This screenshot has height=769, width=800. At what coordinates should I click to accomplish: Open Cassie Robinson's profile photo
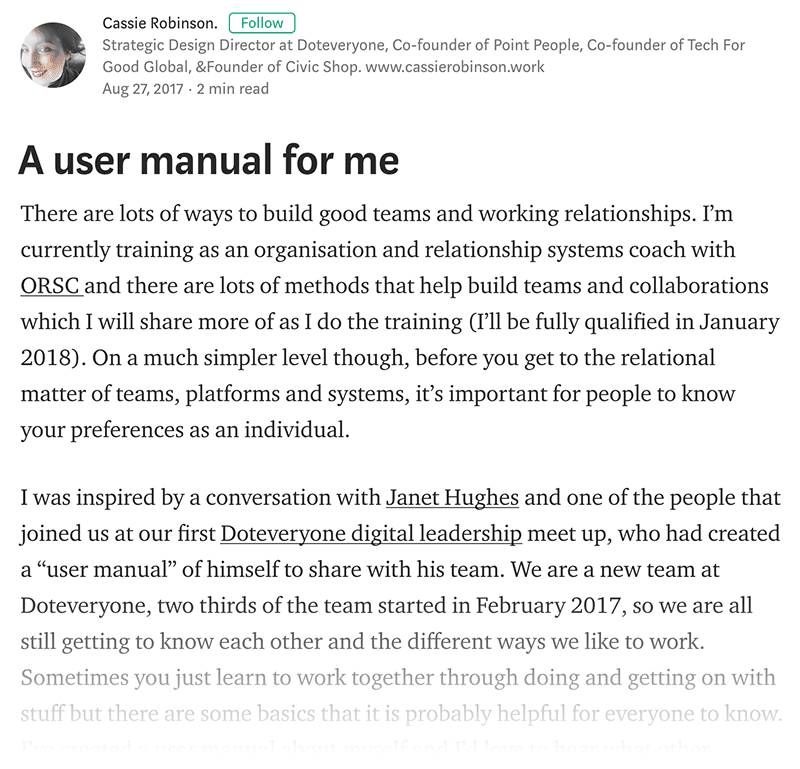tap(53, 55)
